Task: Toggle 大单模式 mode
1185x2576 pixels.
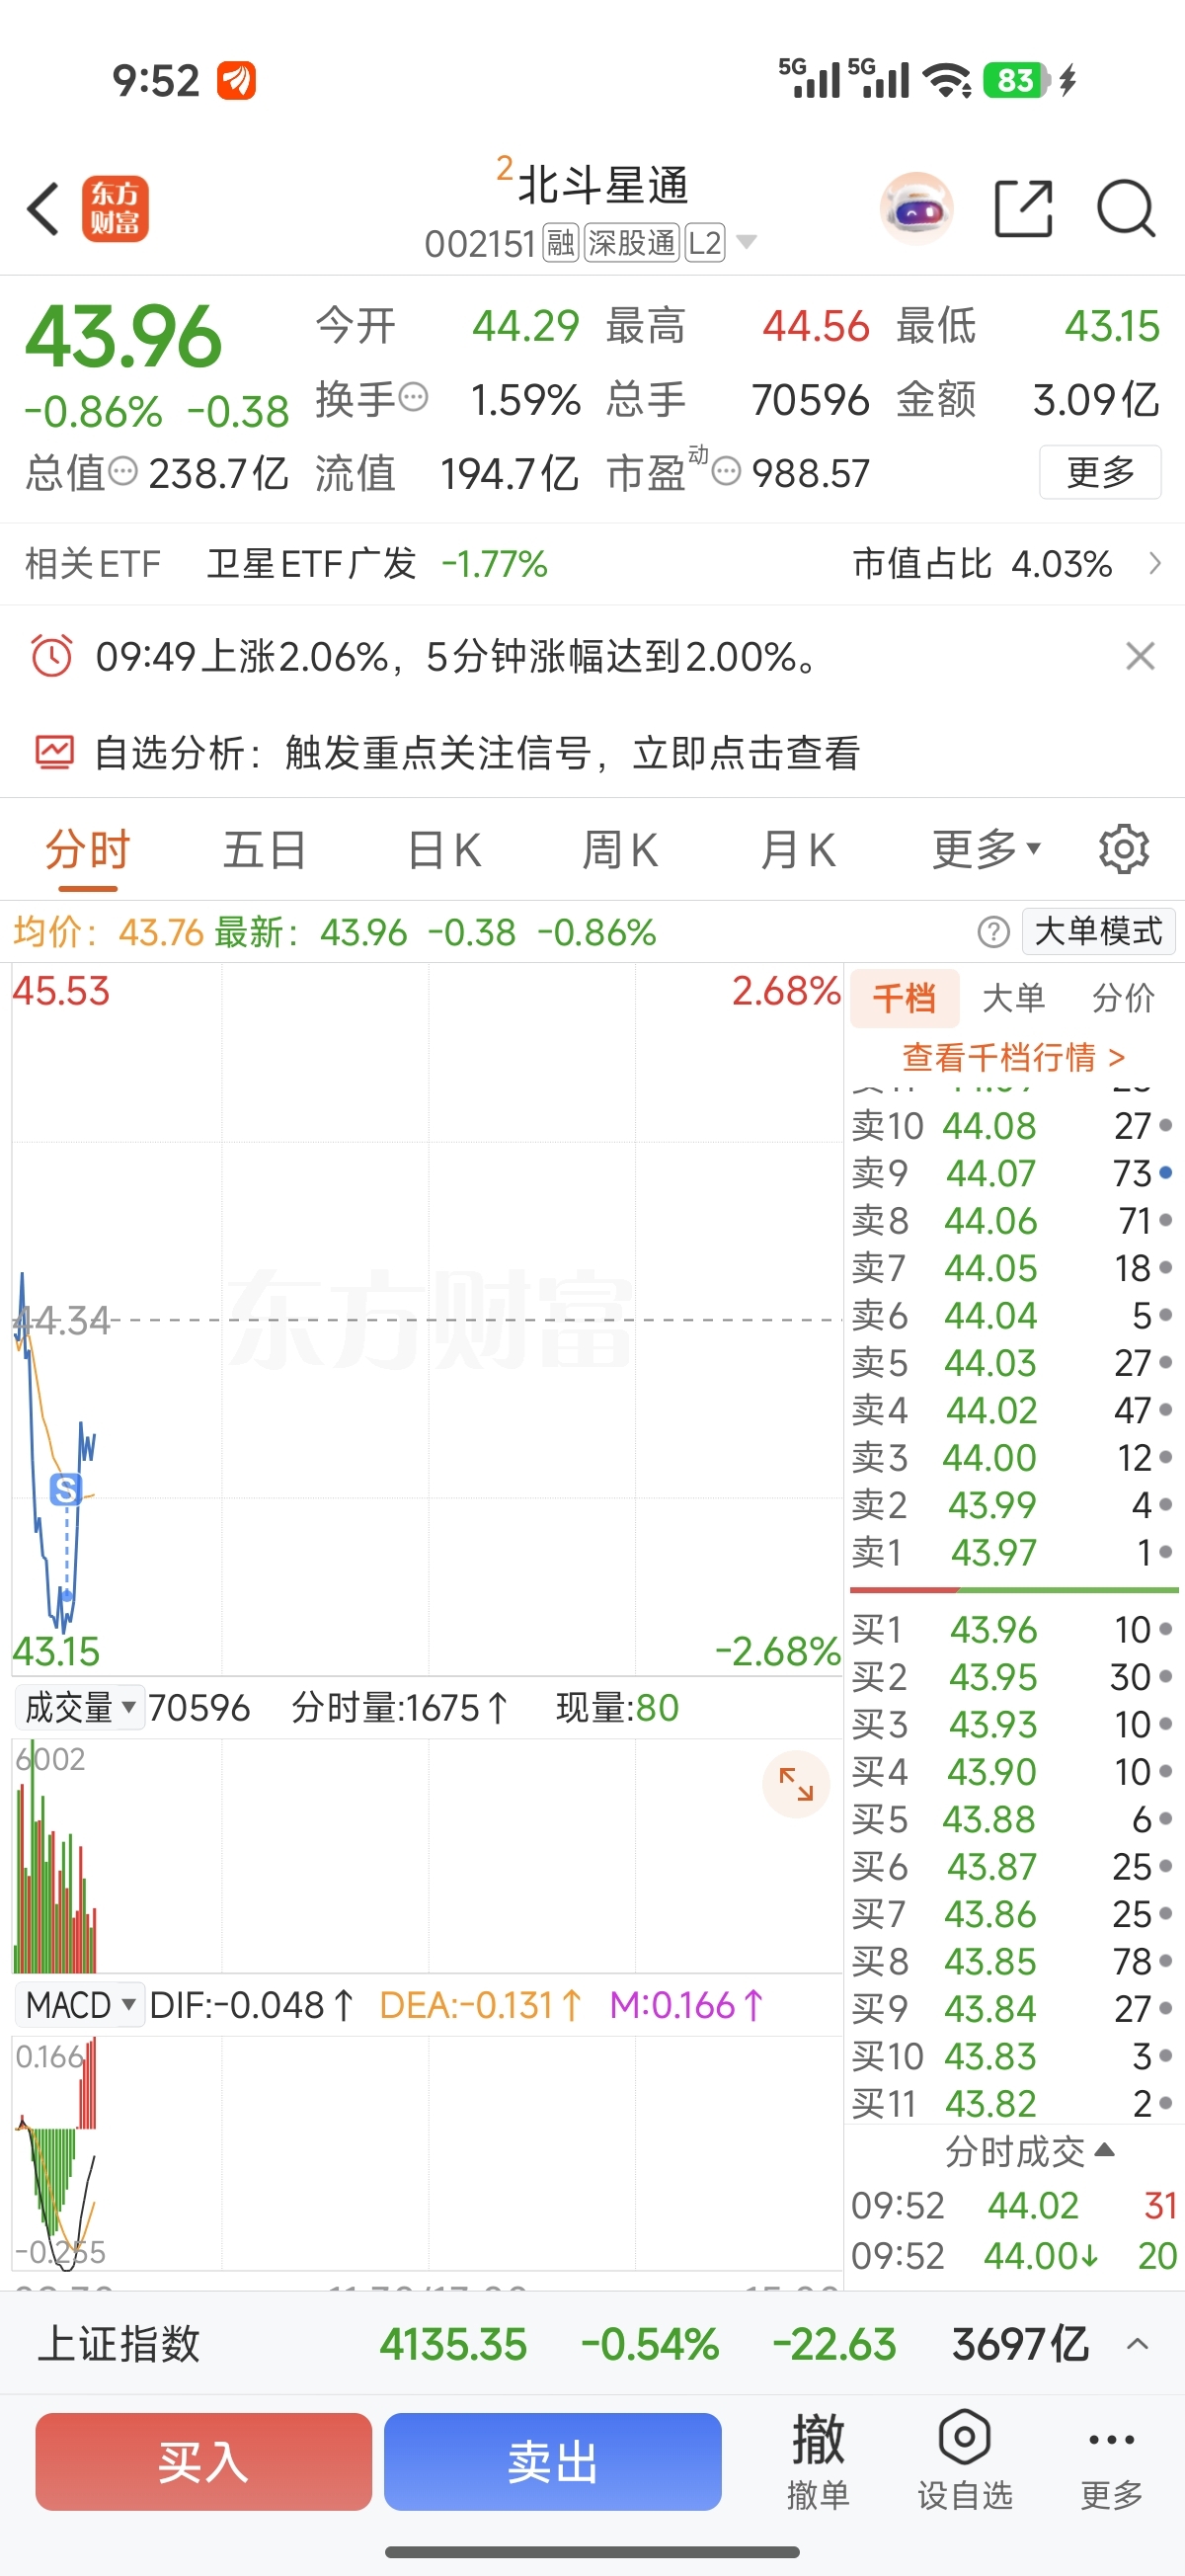Action: coord(1098,932)
